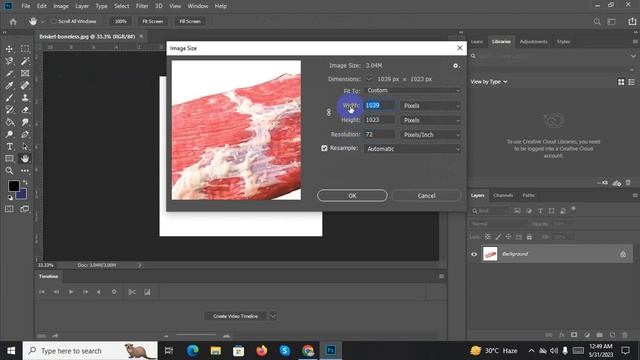Select the Pen tool

[x=25, y=134]
